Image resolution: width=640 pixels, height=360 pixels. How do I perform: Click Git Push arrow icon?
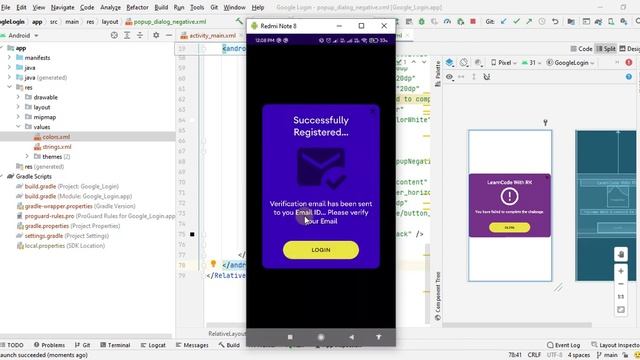pos(529,21)
